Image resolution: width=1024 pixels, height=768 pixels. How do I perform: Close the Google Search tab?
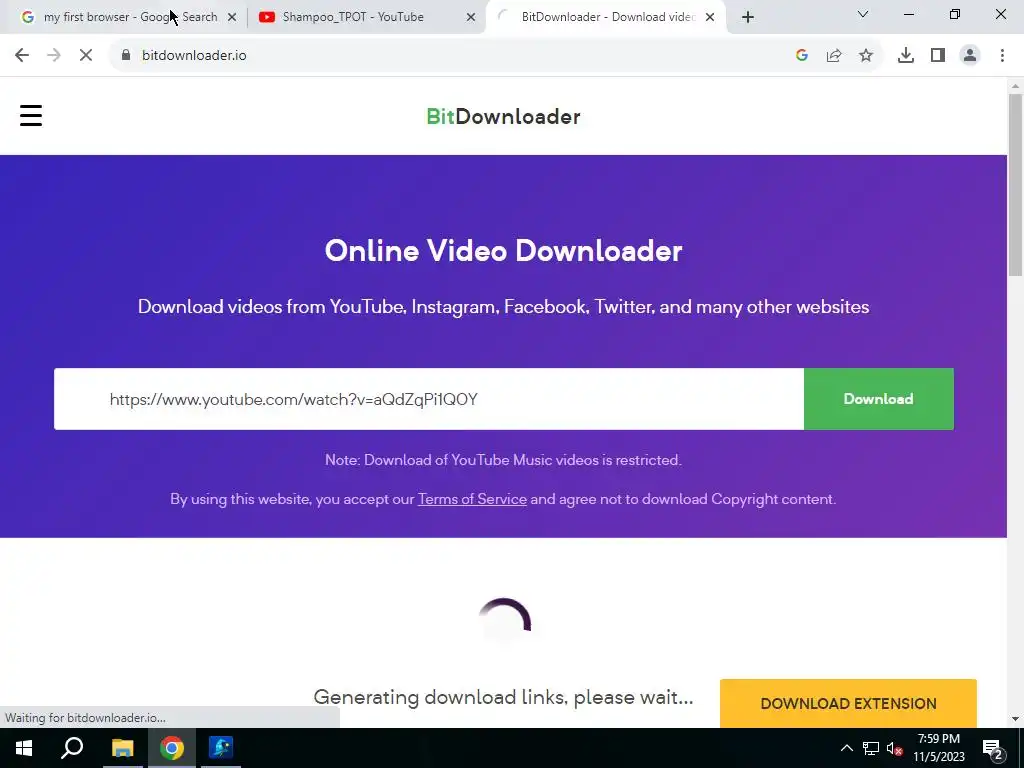[x=232, y=17]
